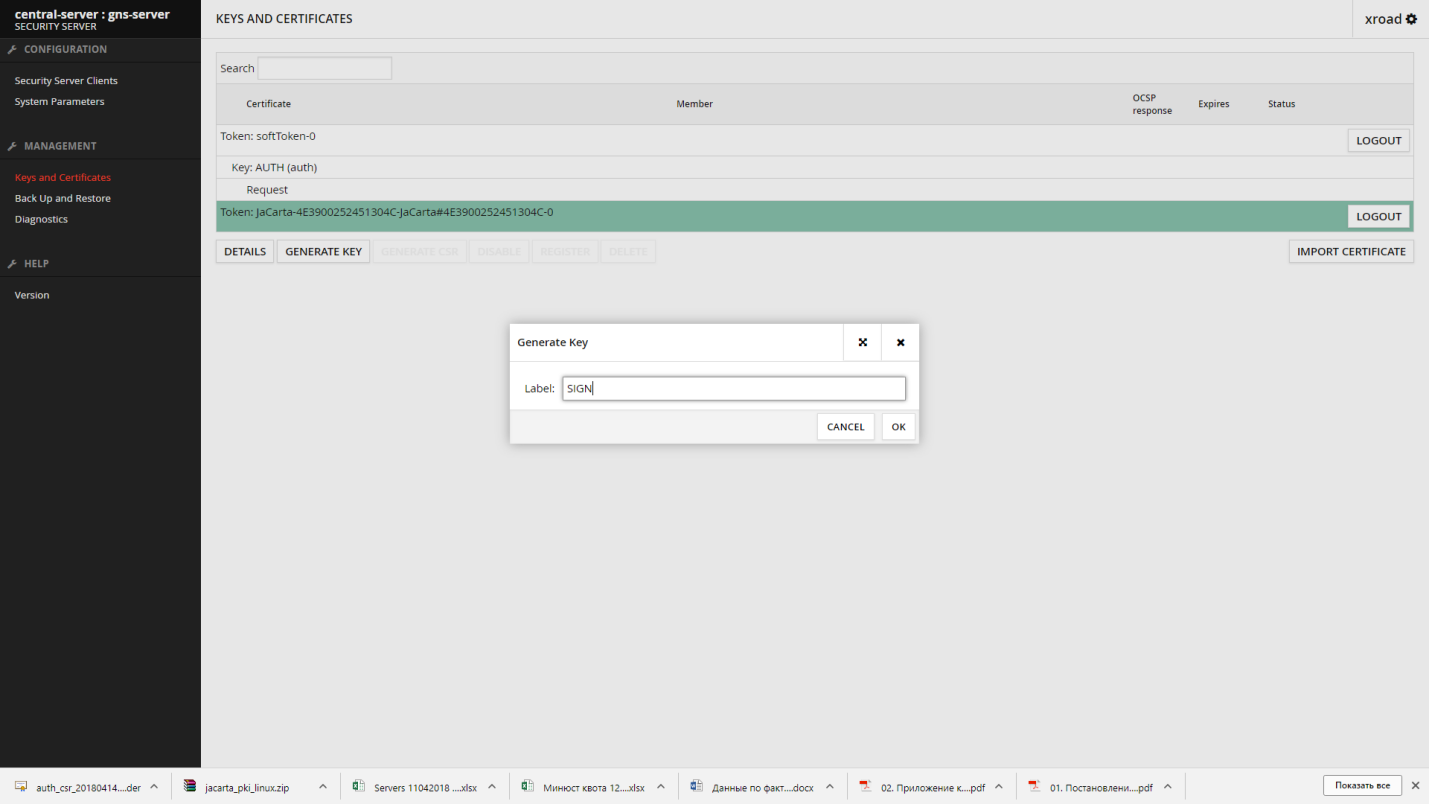
Task: Click the Показать все button
Action: coord(1361,786)
